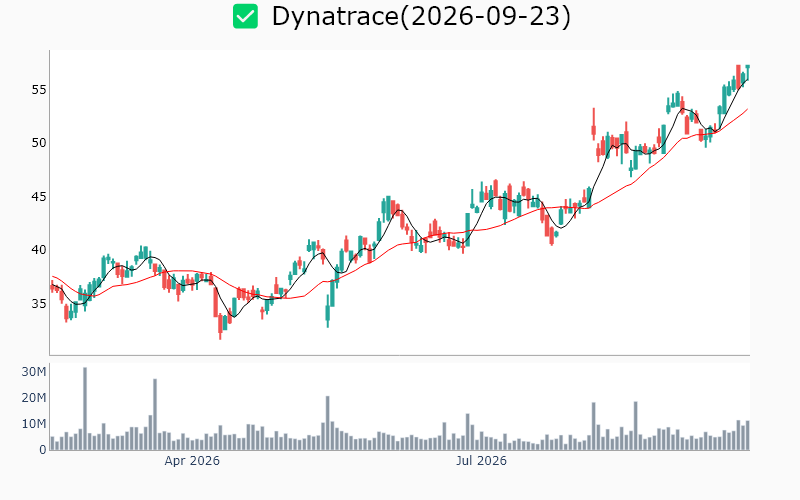The height and width of the screenshot is (500, 800).
Task: Click the 55 price axis label
Action: [39, 90]
